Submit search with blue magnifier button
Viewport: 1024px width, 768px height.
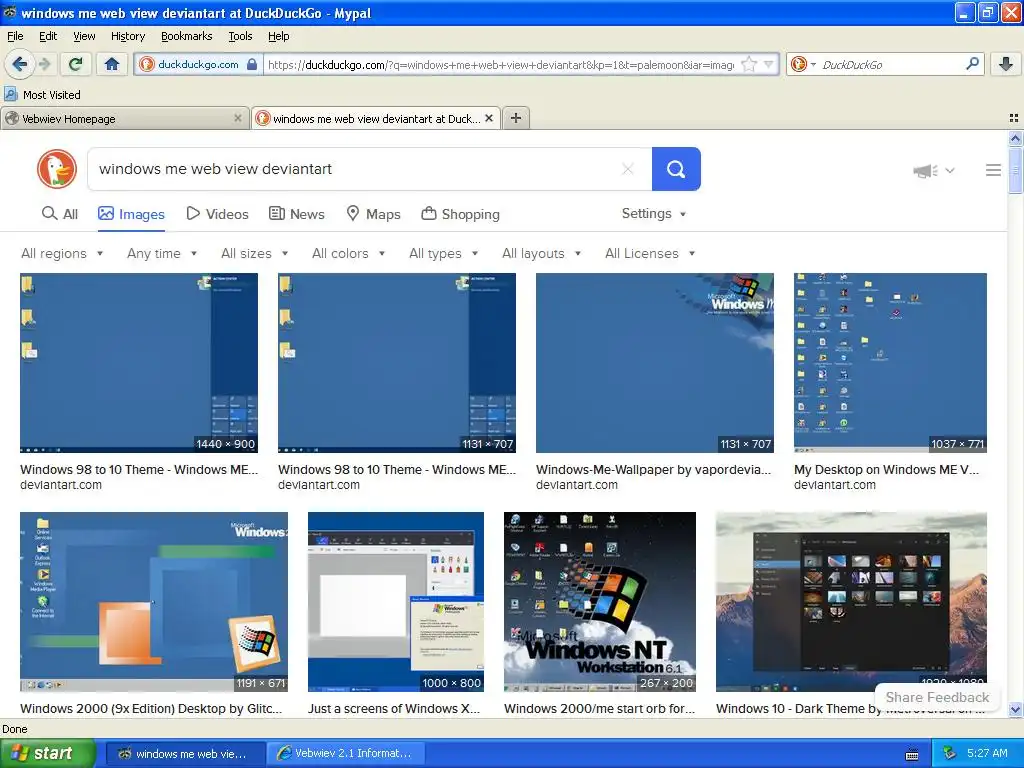click(676, 169)
